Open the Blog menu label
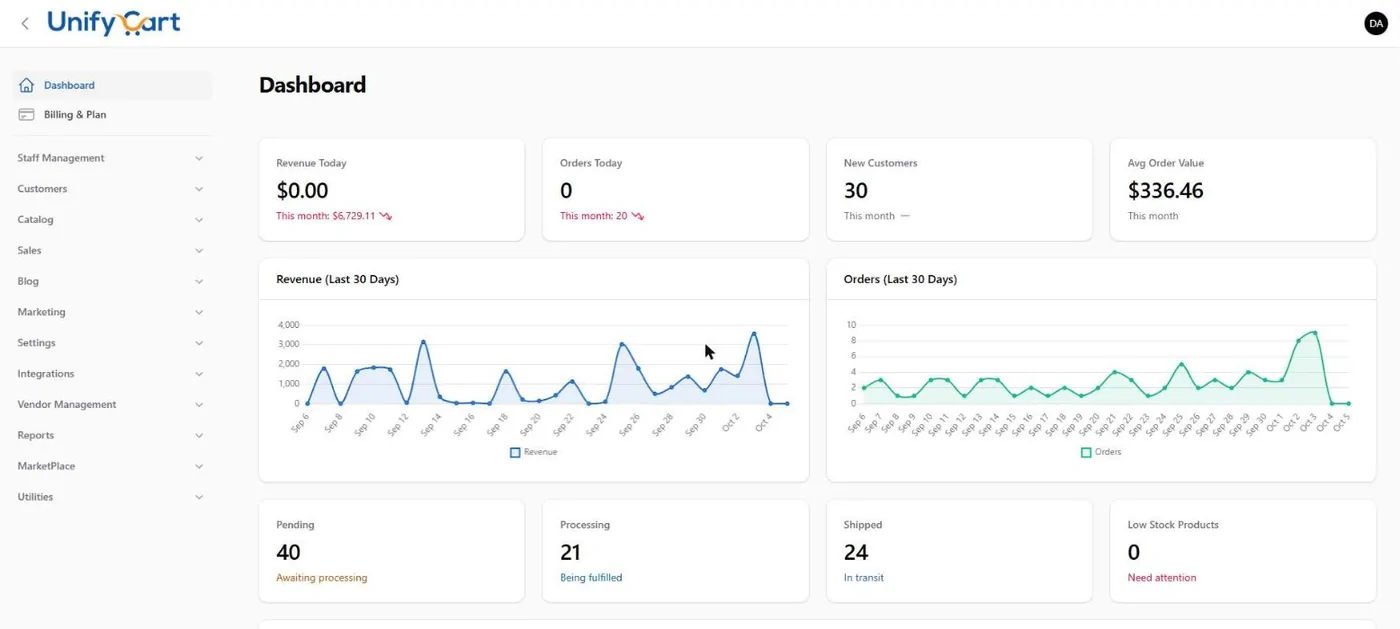The height and width of the screenshot is (629, 1400). [x=28, y=282]
